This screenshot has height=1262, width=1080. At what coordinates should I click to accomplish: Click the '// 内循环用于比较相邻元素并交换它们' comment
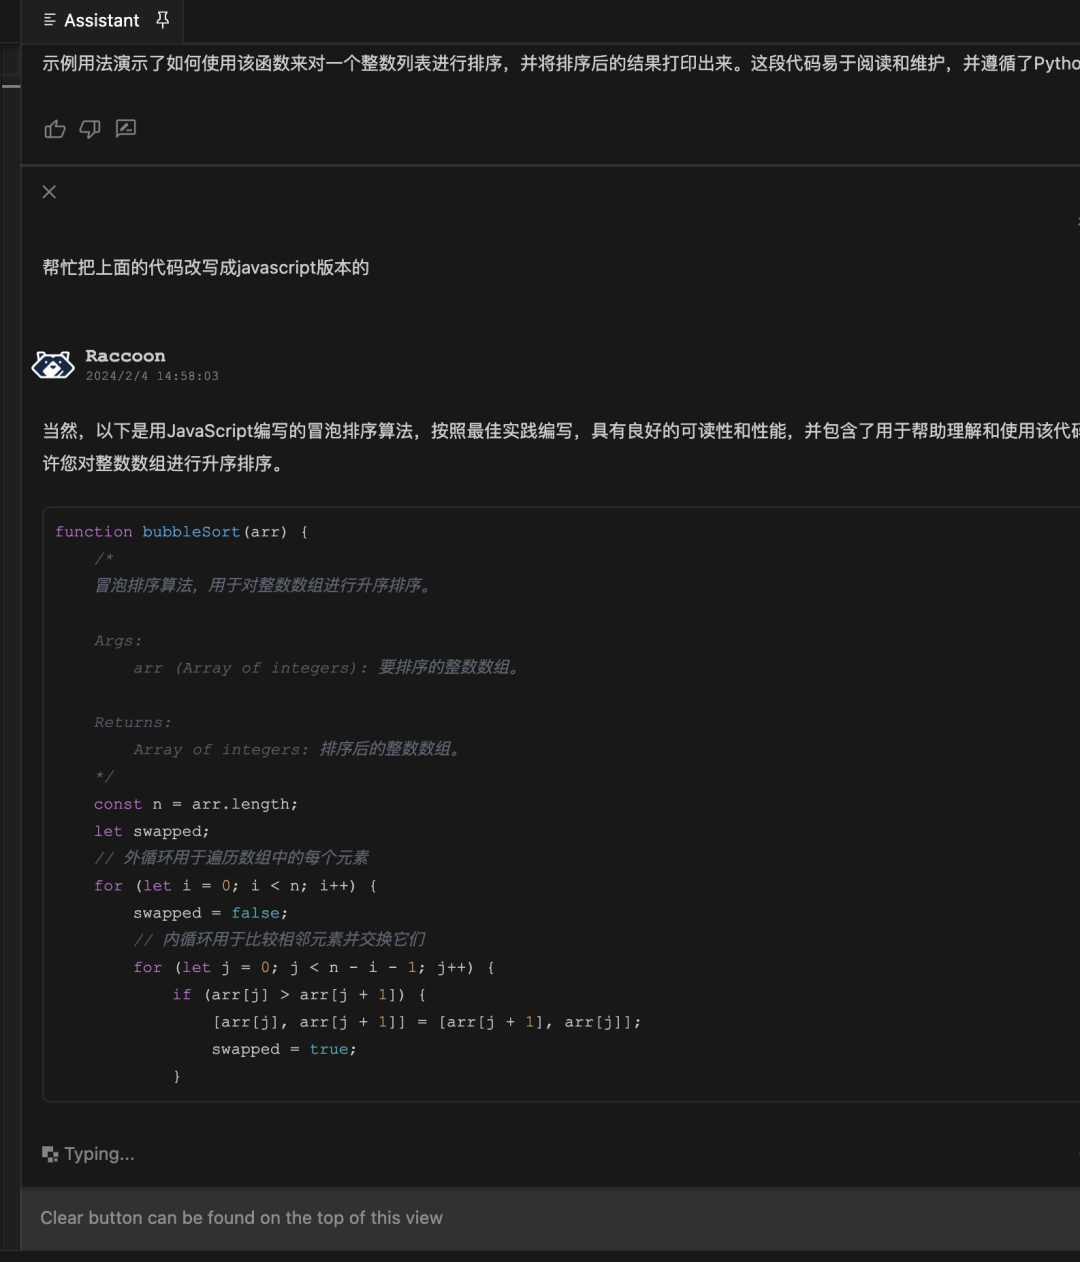279,940
